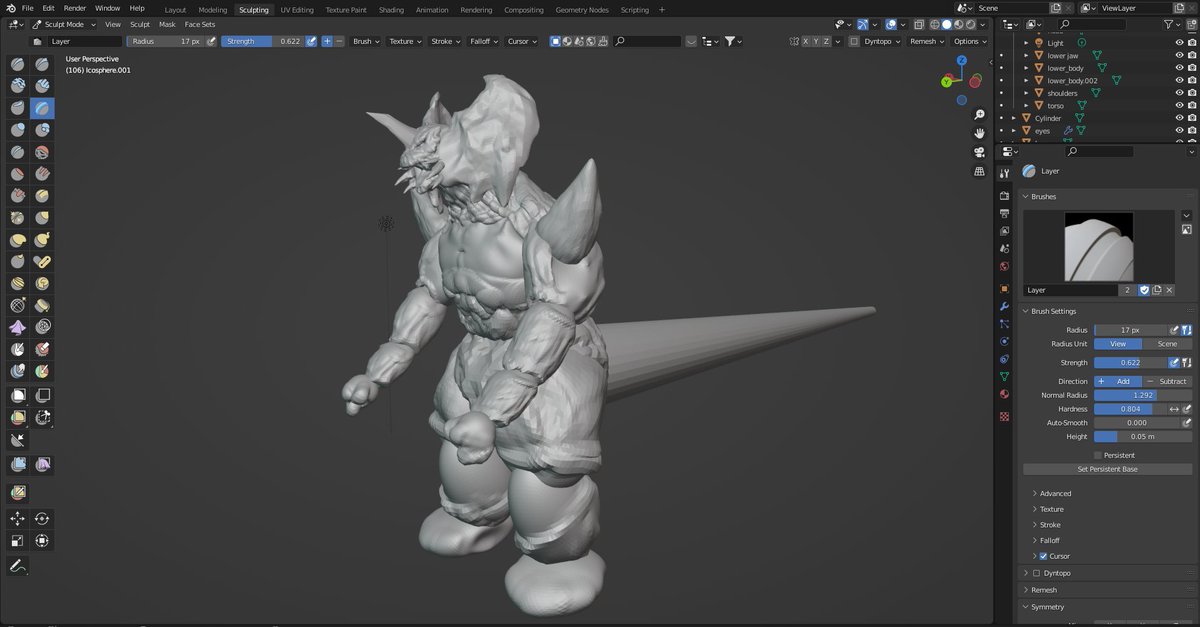The height and width of the screenshot is (627, 1200).
Task: Select the active Layer brush tool
Action: 42,108
